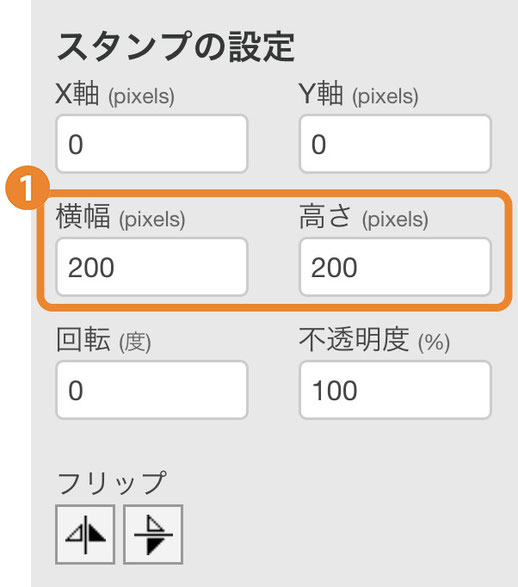Viewport: 518px width, 587px height.
Task: Click the 回転 label text
Action: click(83, 339)
